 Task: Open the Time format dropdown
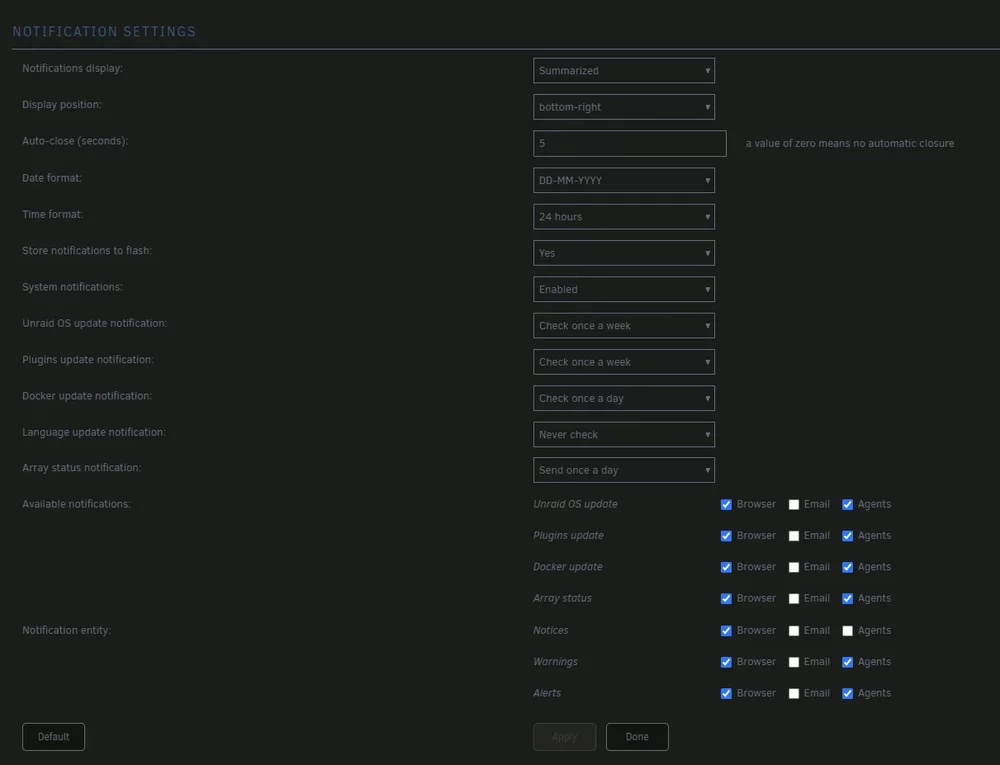(x=624, y=217)
